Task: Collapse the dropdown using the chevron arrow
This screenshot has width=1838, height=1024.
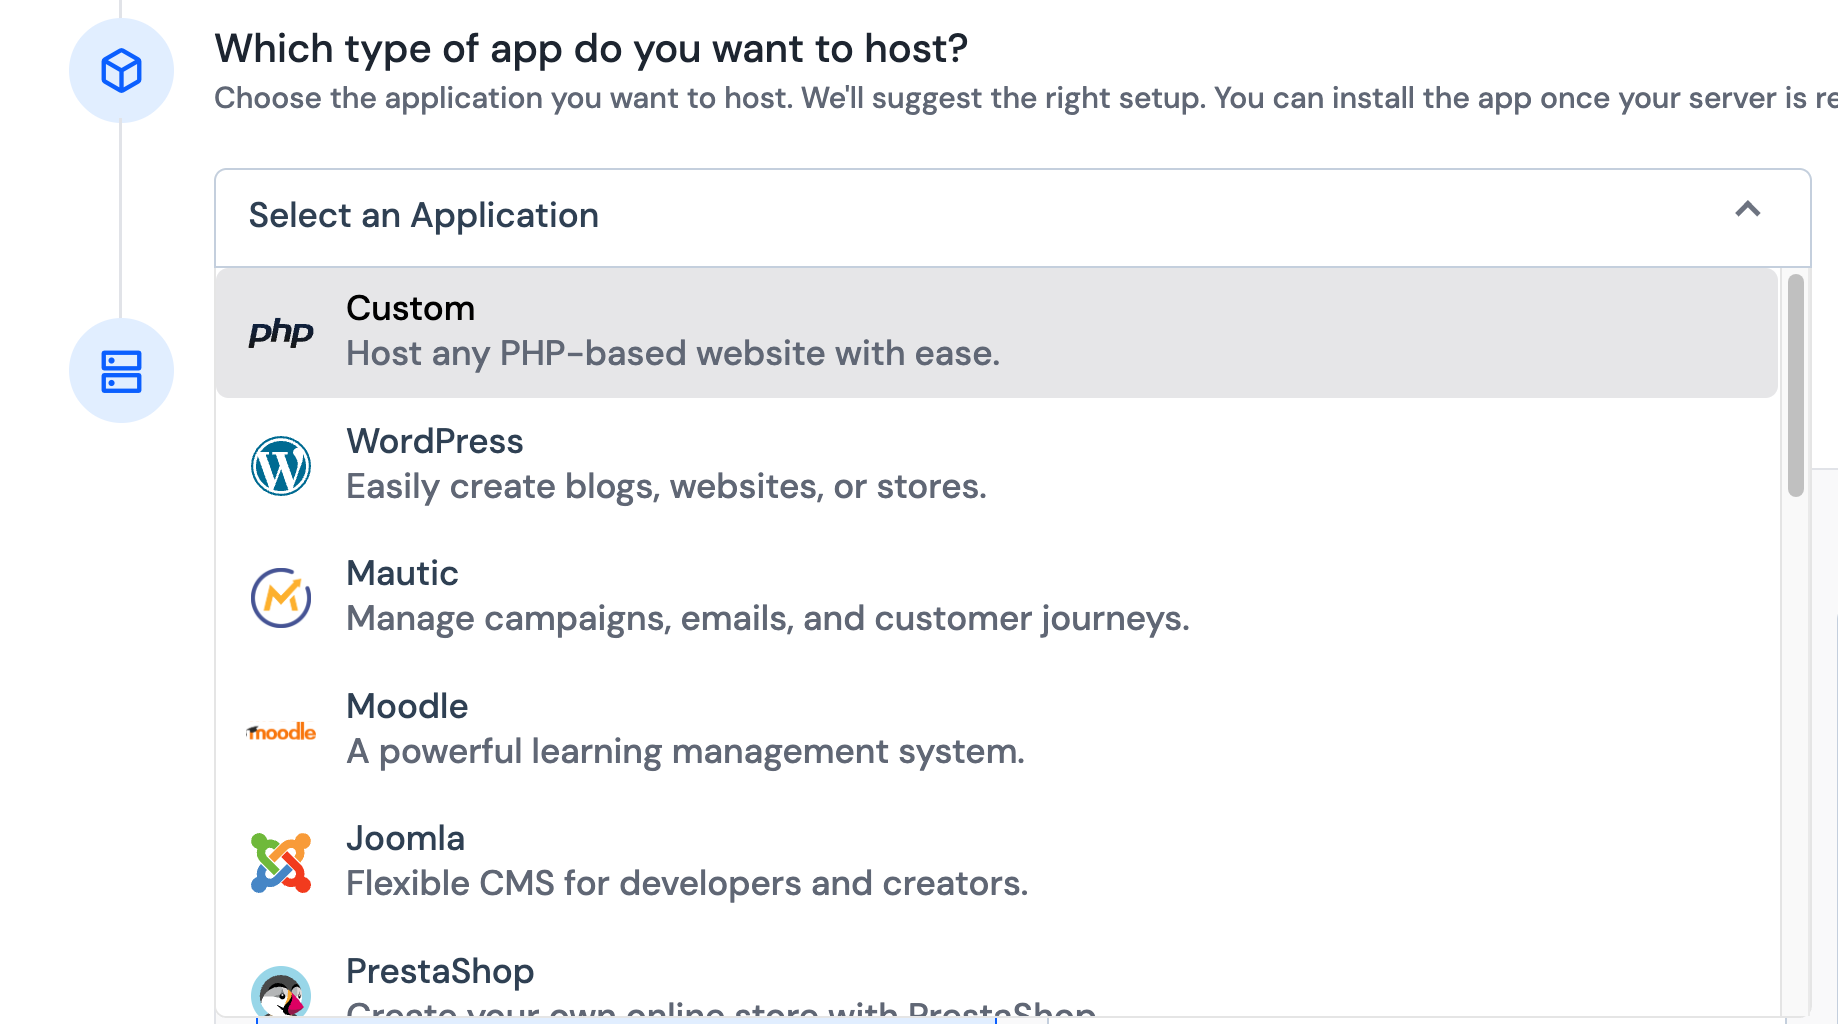Action: click(x=1747, y=210)
